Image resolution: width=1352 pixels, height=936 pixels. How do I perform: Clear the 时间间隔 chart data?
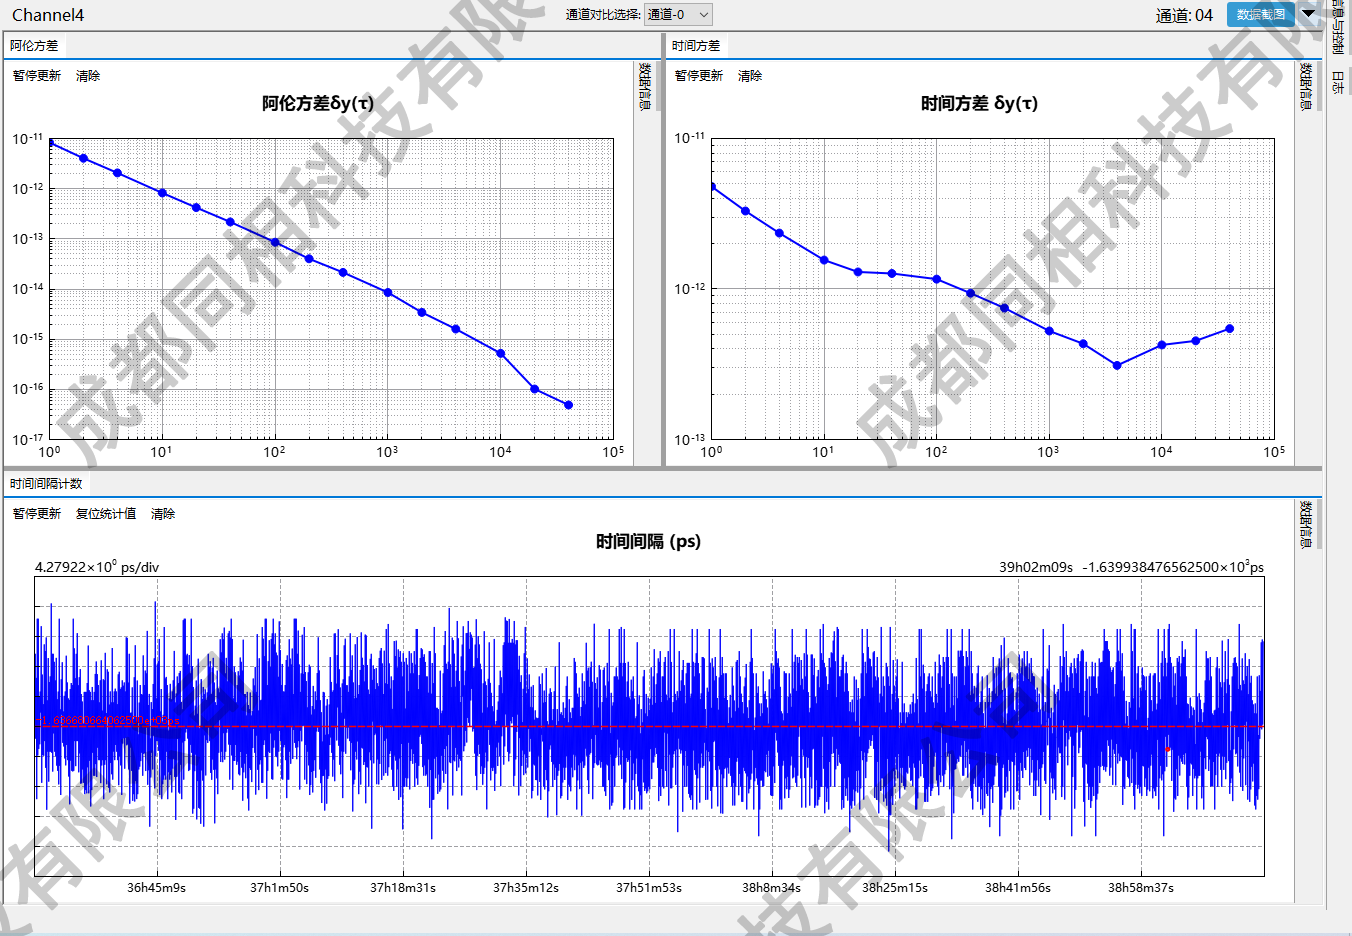(163, 514)
